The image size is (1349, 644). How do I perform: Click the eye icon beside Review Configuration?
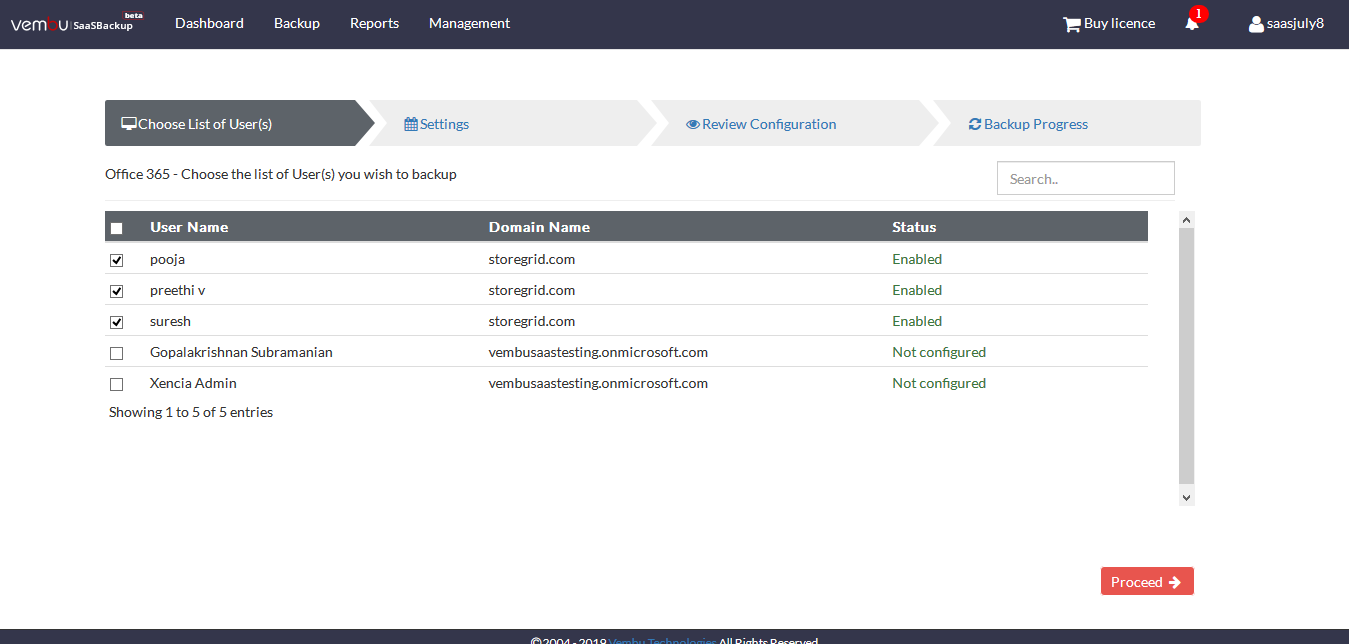tap(693, 124)
